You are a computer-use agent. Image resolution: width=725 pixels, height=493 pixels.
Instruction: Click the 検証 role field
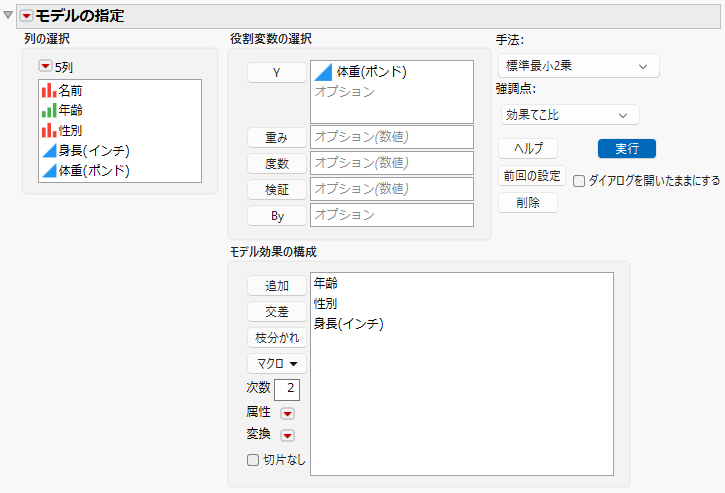pos(392,189)
